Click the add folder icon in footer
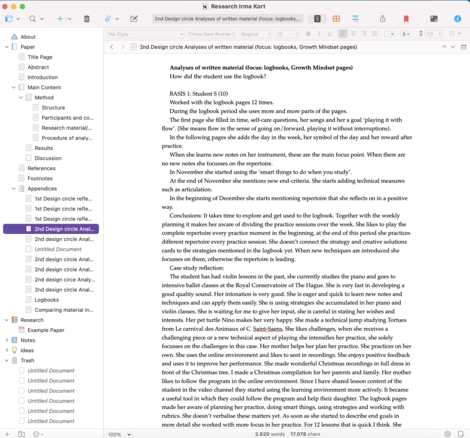The width and height of the screenshot is (470, 438). pyautogui.click(x=21, y=434)
